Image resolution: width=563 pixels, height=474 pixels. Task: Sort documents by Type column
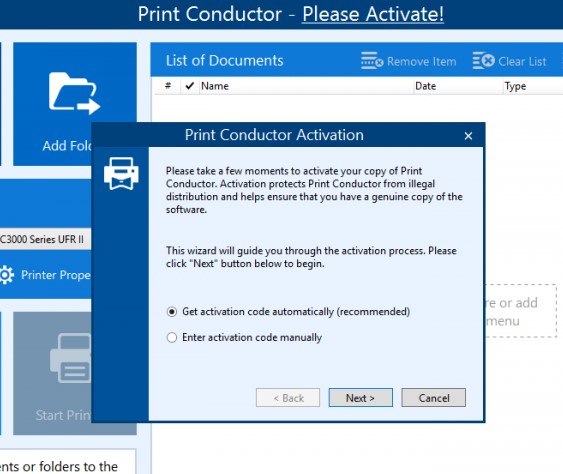533,86
